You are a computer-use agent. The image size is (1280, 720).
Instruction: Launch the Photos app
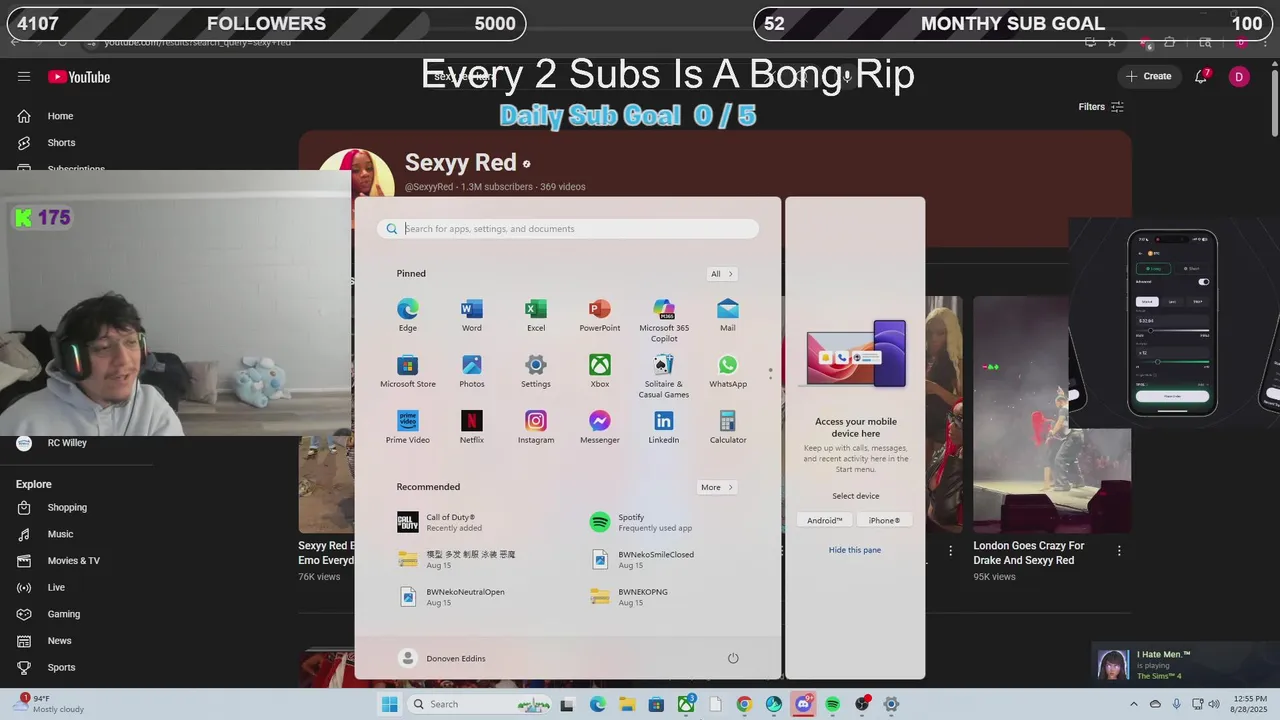point(472,371)
